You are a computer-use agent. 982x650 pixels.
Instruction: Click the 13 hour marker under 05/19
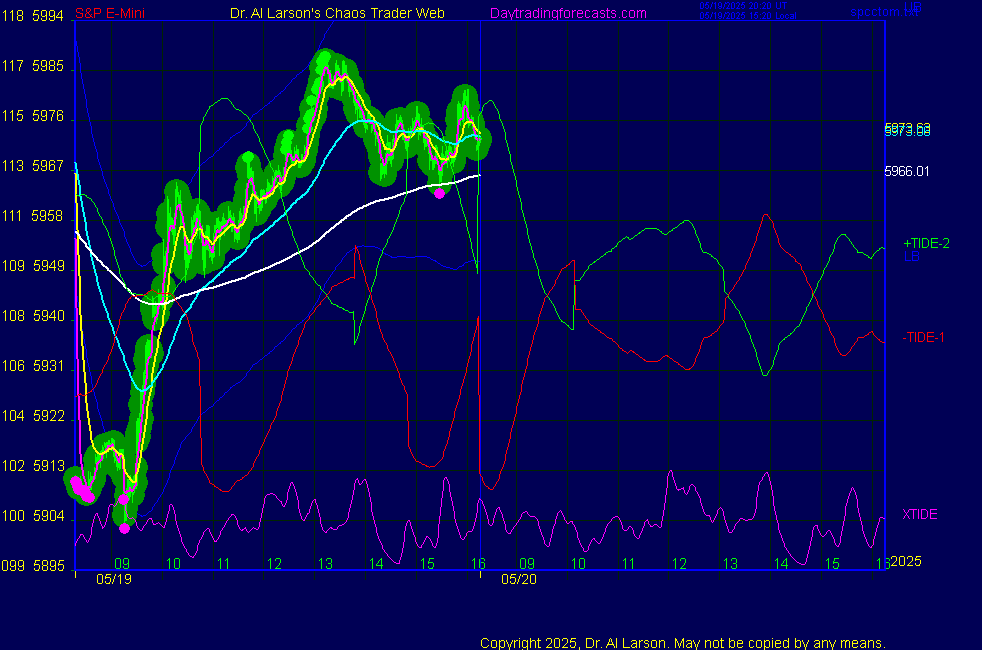pos(325,564)
